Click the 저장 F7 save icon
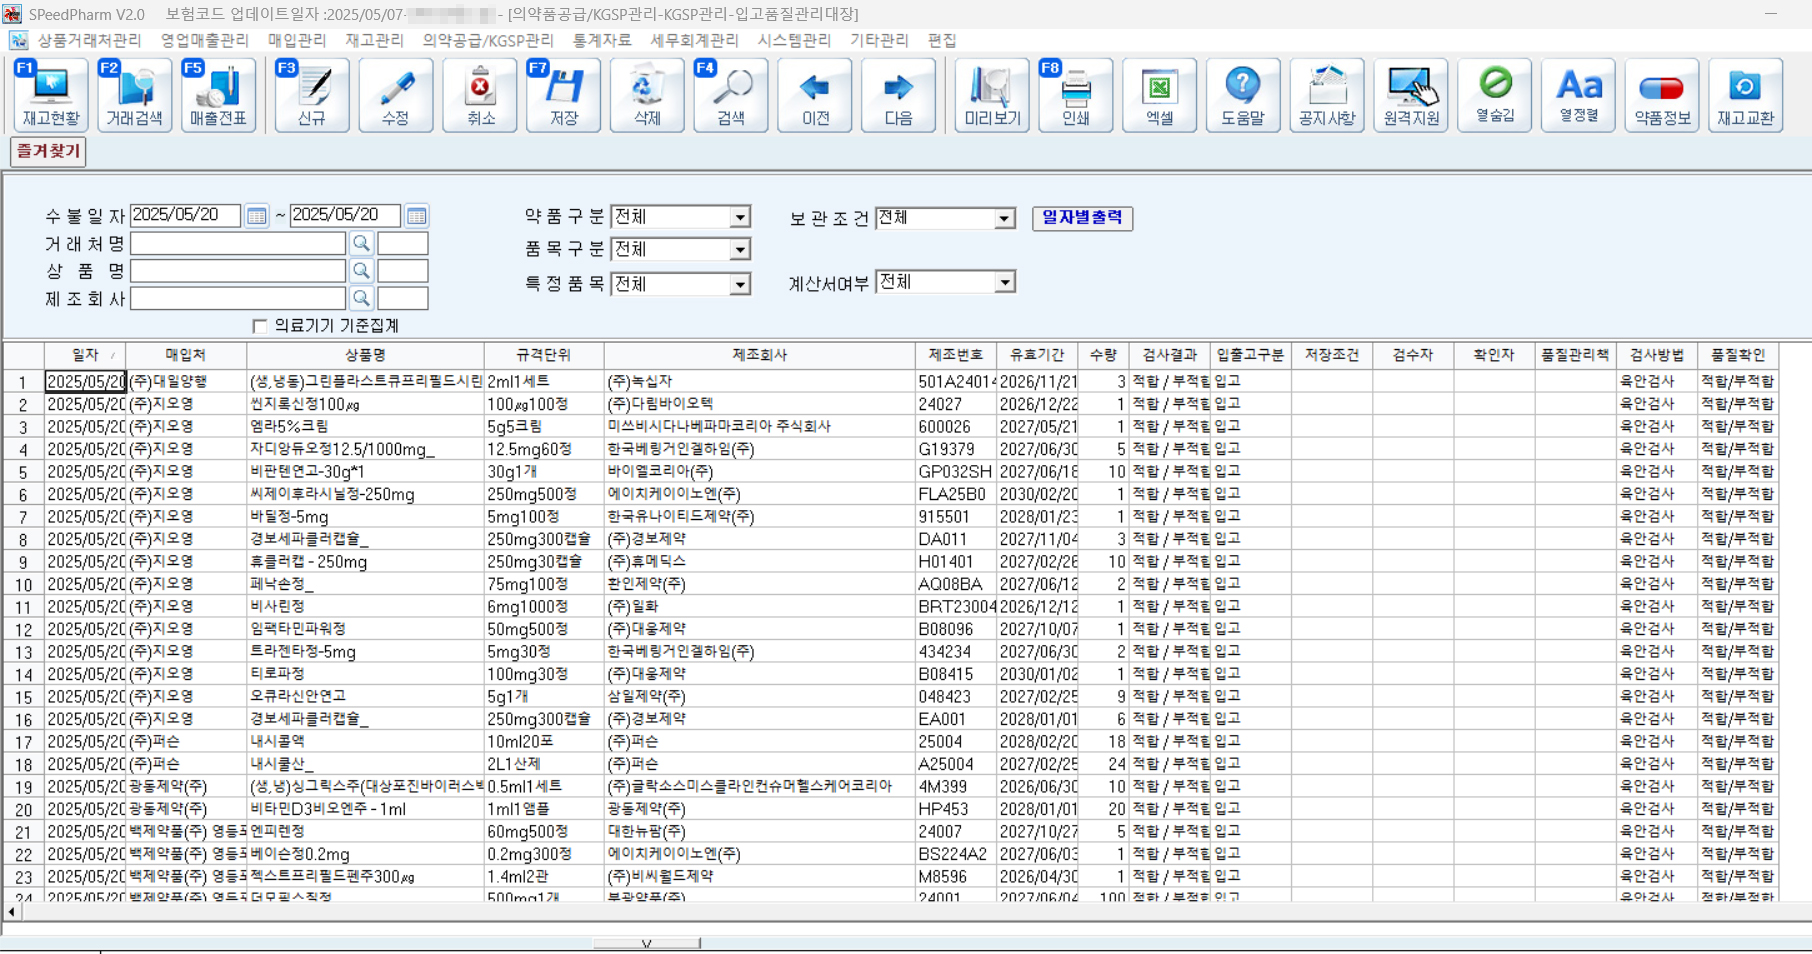 tap(563, 95)
